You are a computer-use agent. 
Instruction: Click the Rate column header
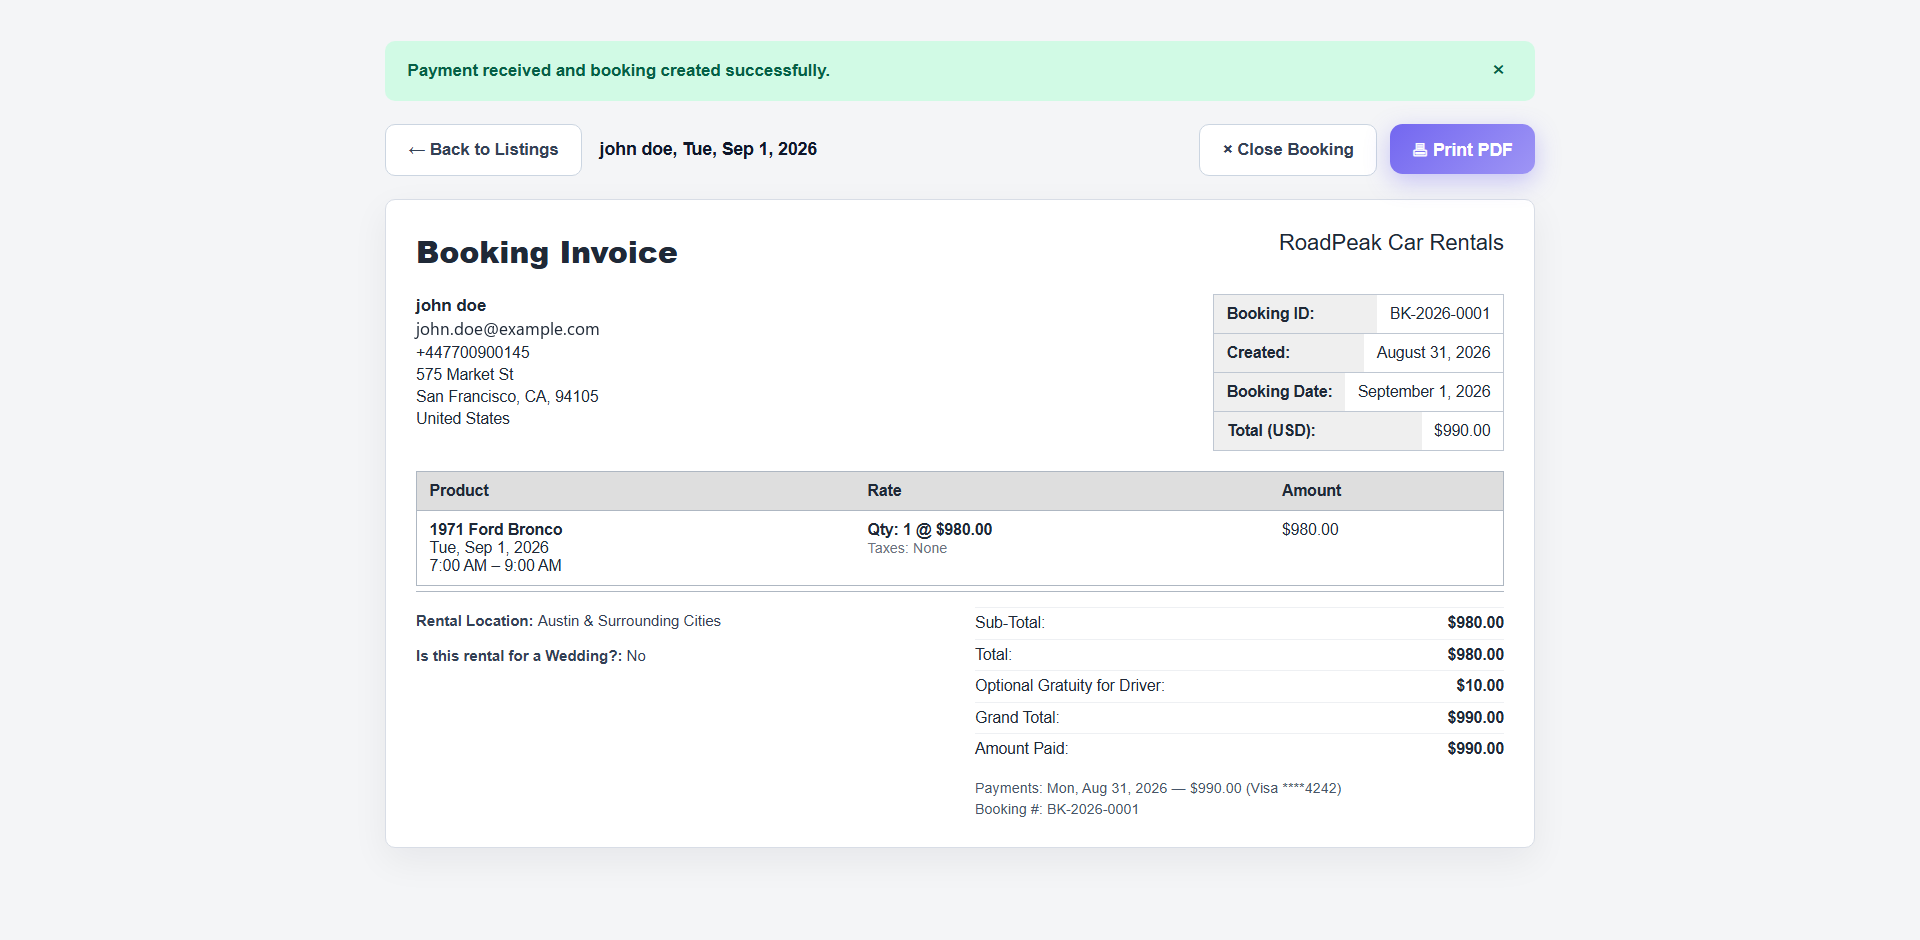[x=884, y=491]
